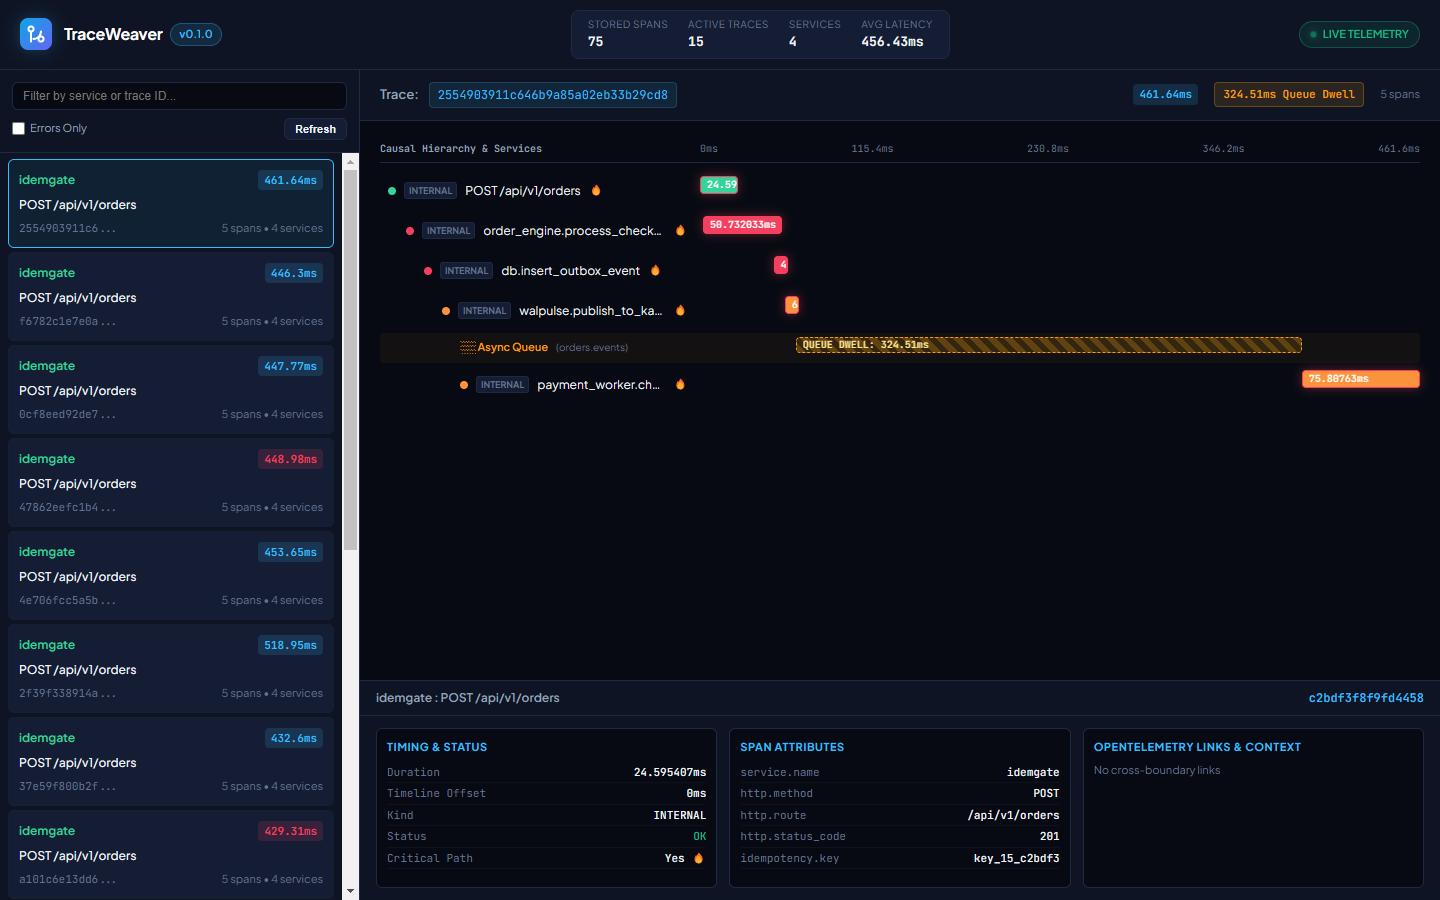Image resolution: width=1440 pixels, height=900 pixels.
Task: Click the idempotency.key value key_15_c2bdf3
Action: (1016, 858)
